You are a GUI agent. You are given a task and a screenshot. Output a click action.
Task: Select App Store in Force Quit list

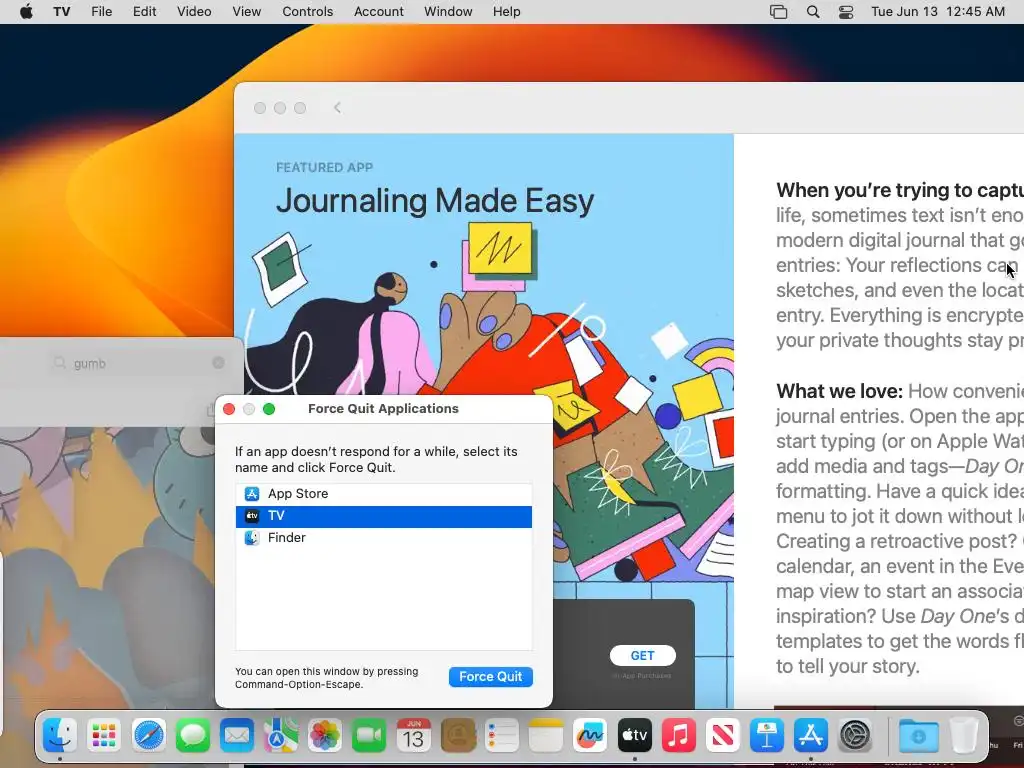(x=383, y=494)
